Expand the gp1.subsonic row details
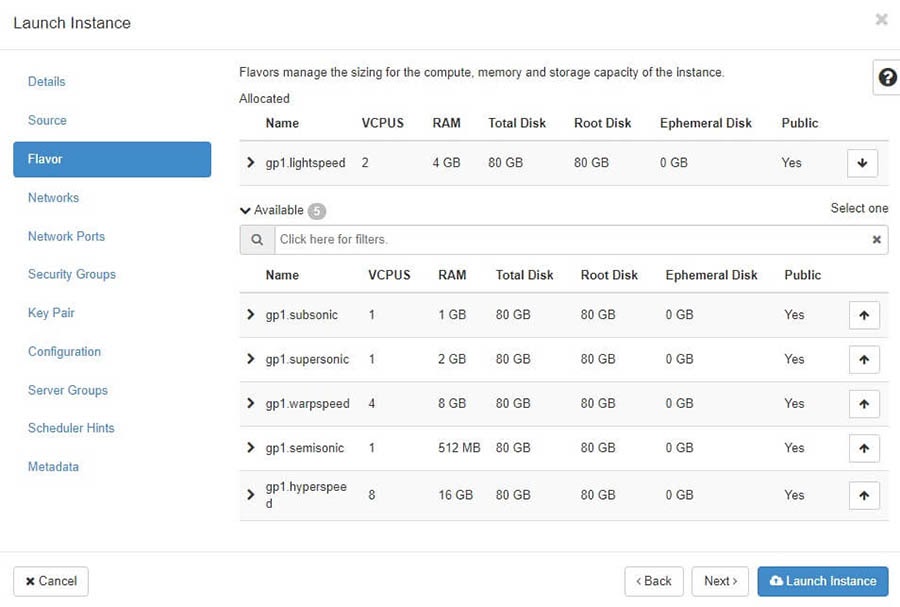The width and height of the screenshot is (900, 607). [251, 315]
